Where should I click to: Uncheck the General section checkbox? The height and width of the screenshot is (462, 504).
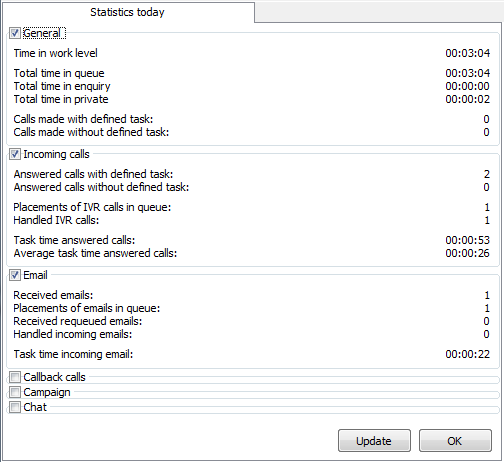(x=15, y=33)
